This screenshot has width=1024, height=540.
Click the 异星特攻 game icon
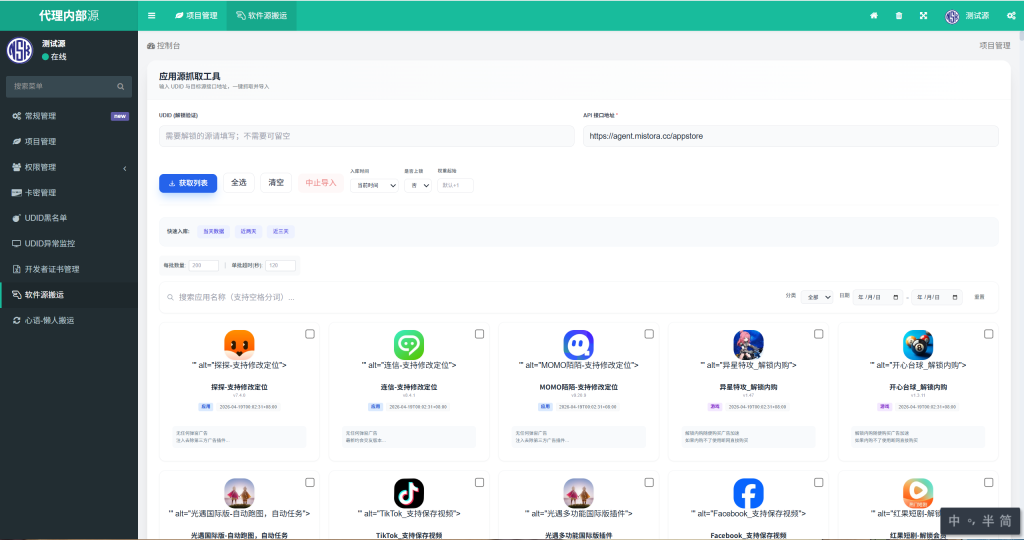[x=748, y=344]
